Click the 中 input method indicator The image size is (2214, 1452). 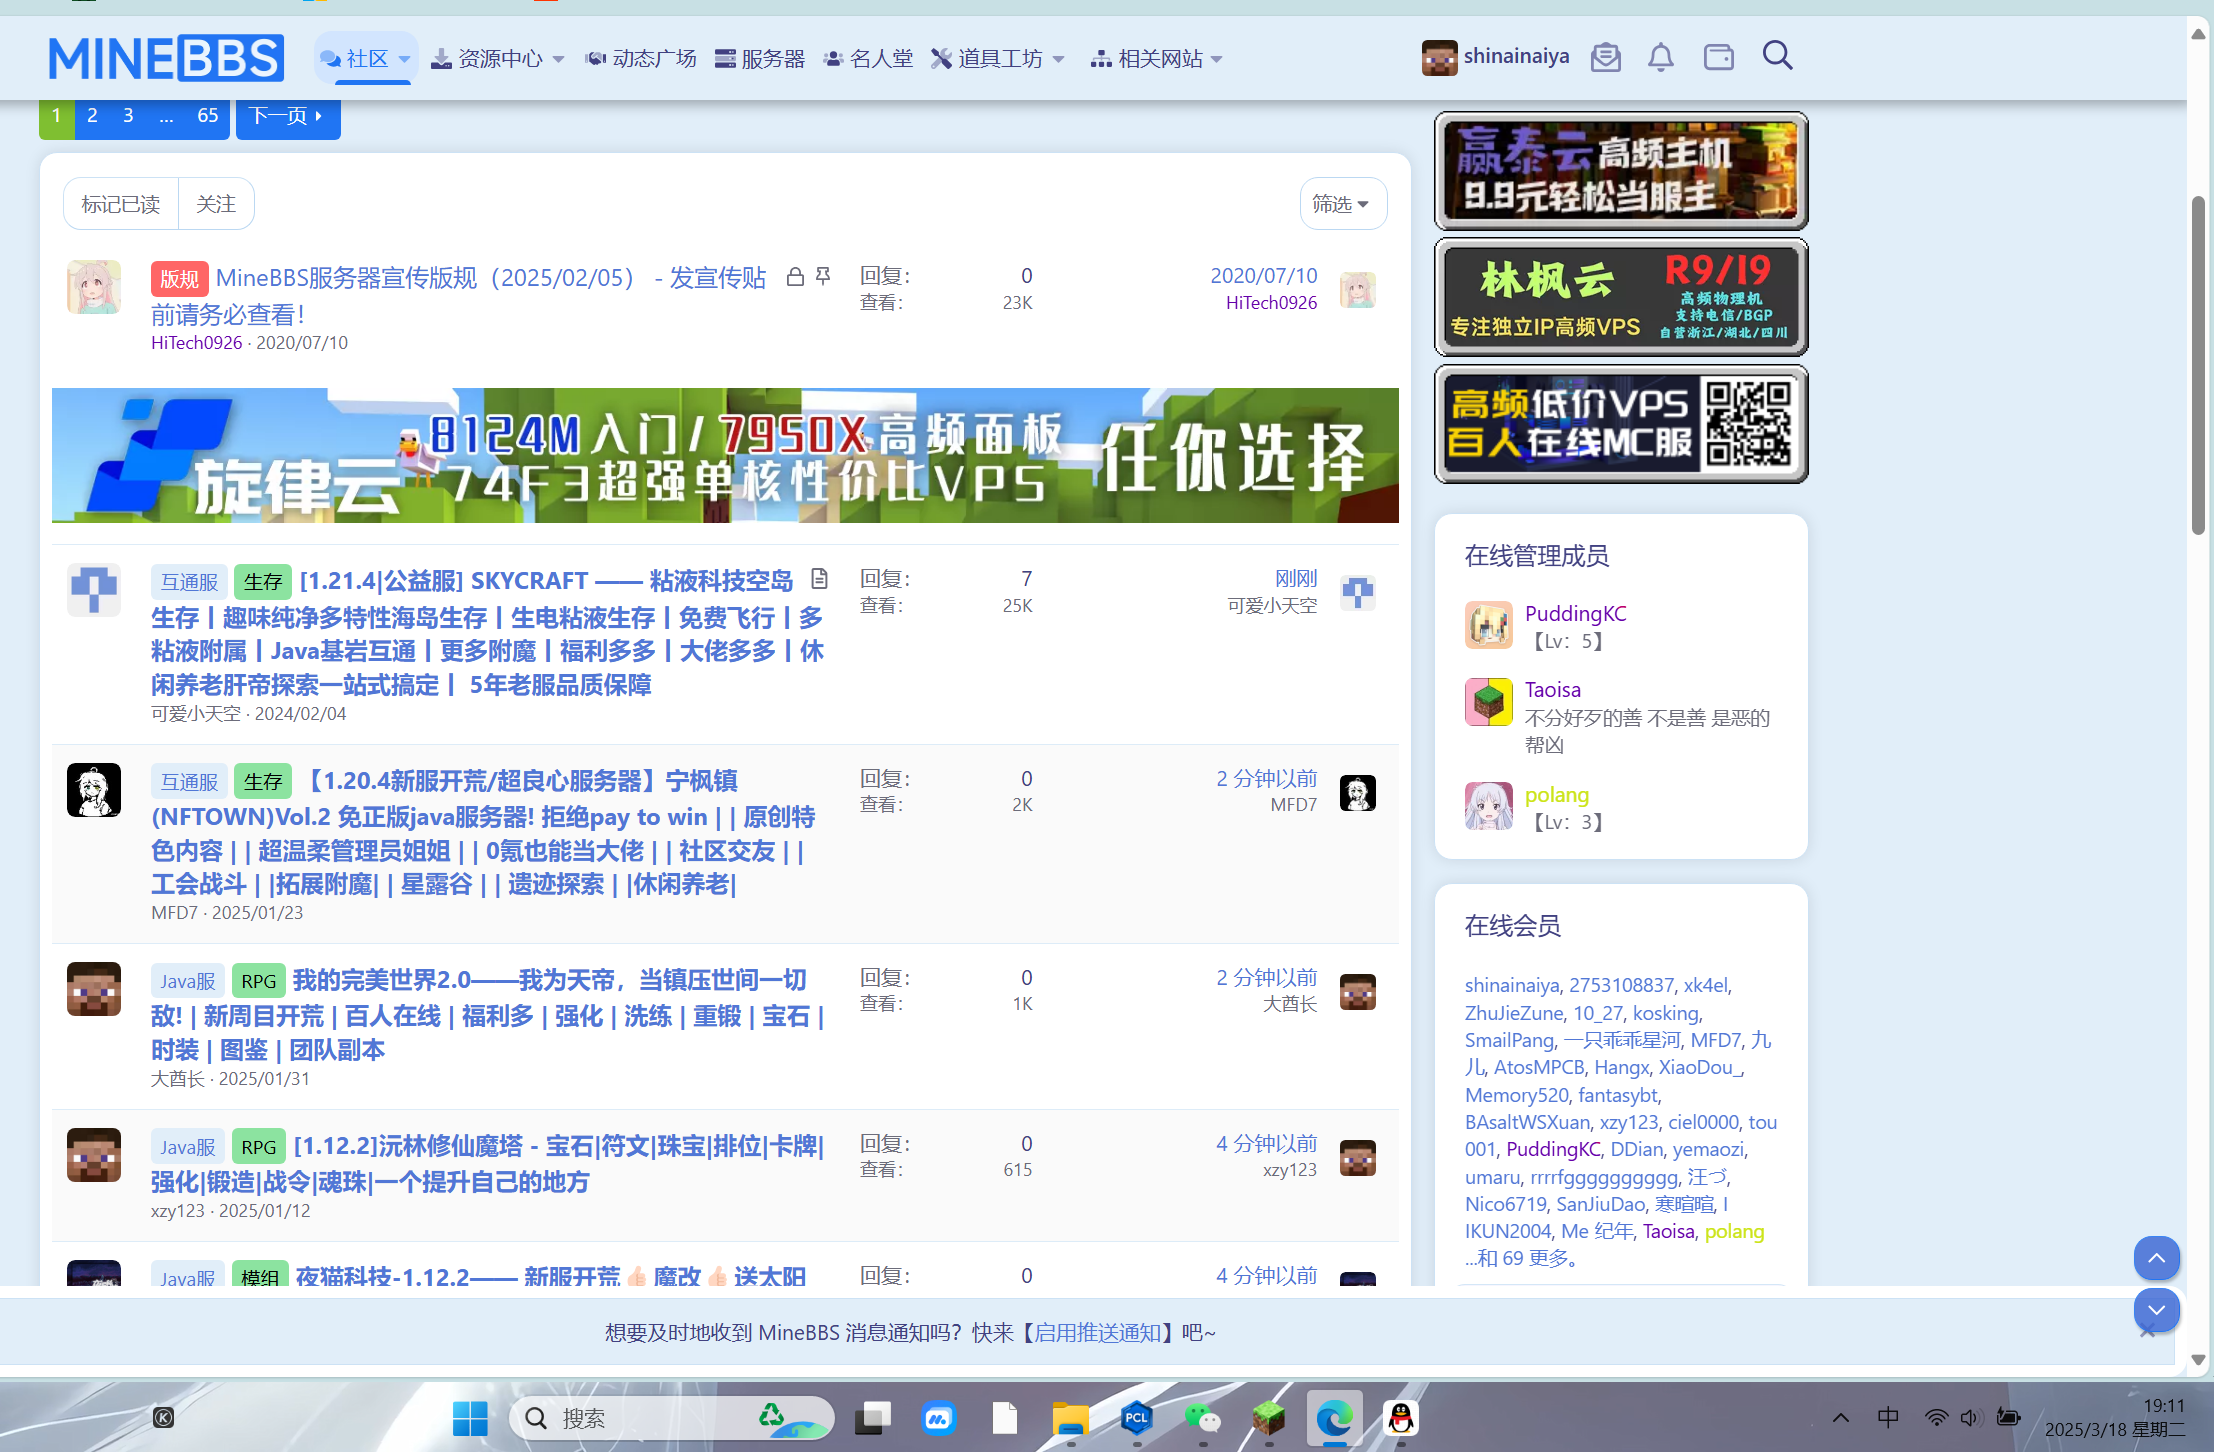[x=1888, y=1417]
